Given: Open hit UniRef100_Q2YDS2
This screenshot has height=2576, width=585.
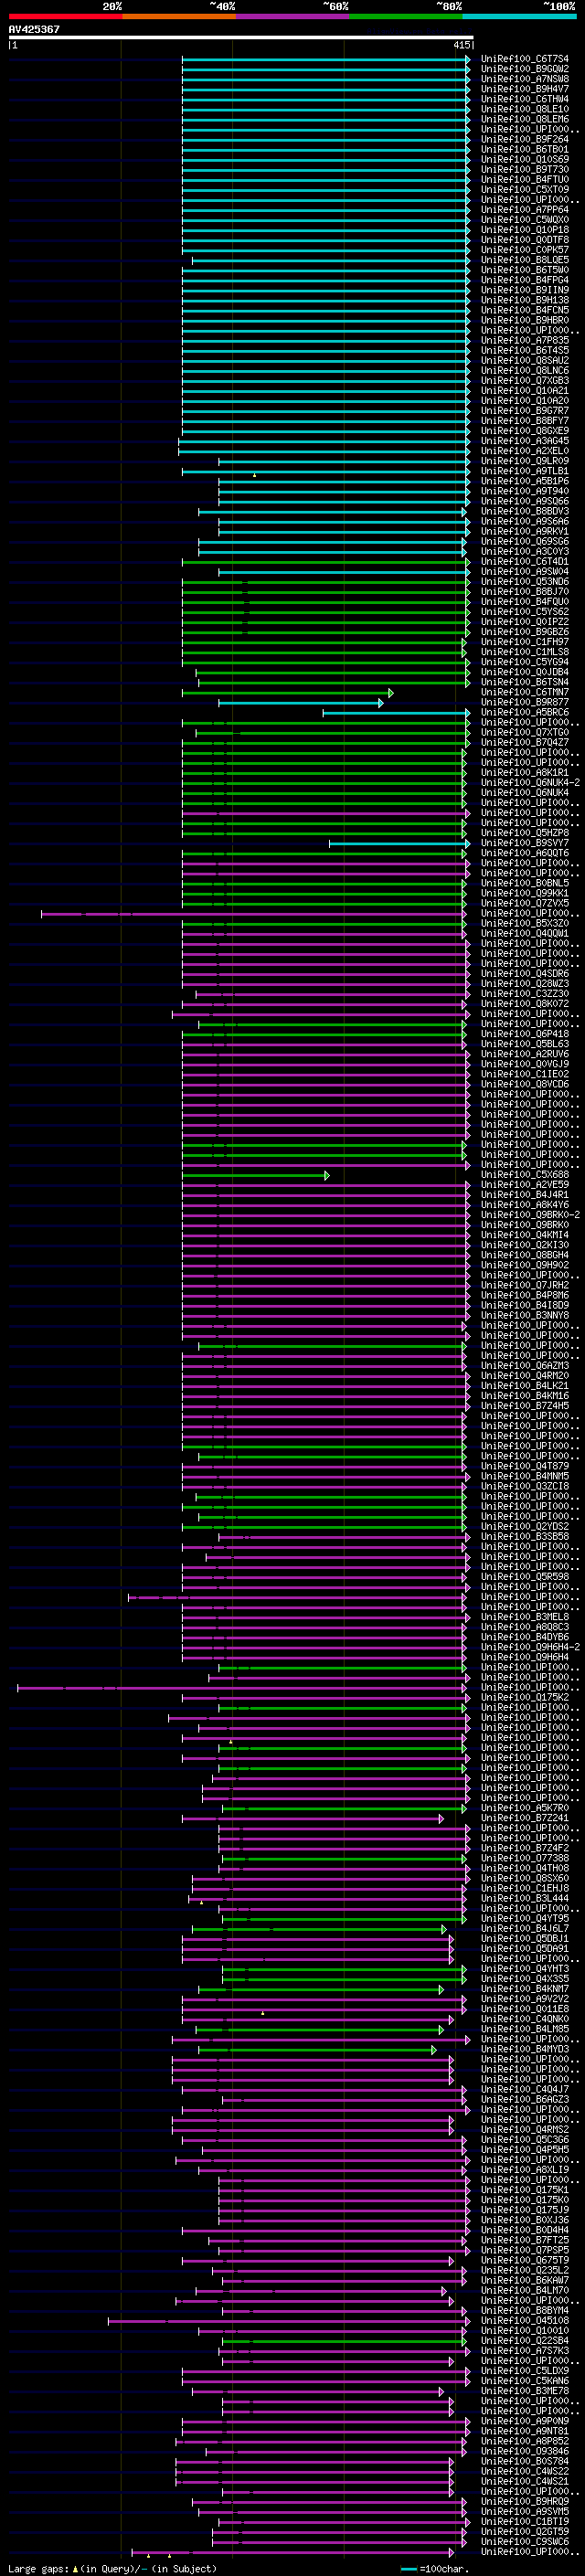Looking at the screenshot, I should (x=525, y=1526).
